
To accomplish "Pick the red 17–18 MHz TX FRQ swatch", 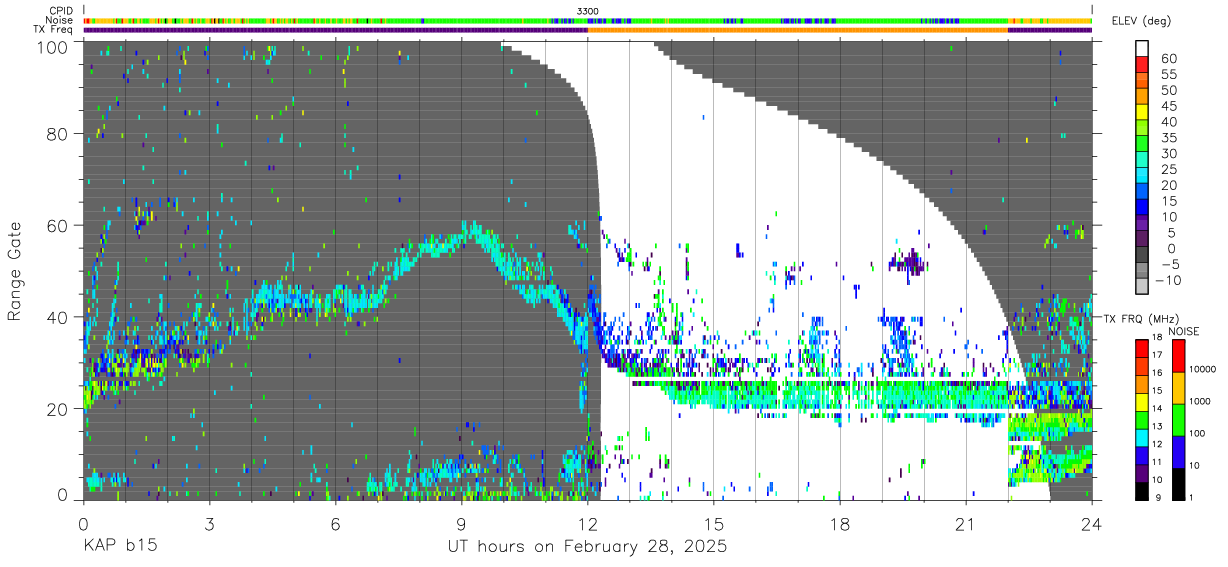I will 1143,346.
